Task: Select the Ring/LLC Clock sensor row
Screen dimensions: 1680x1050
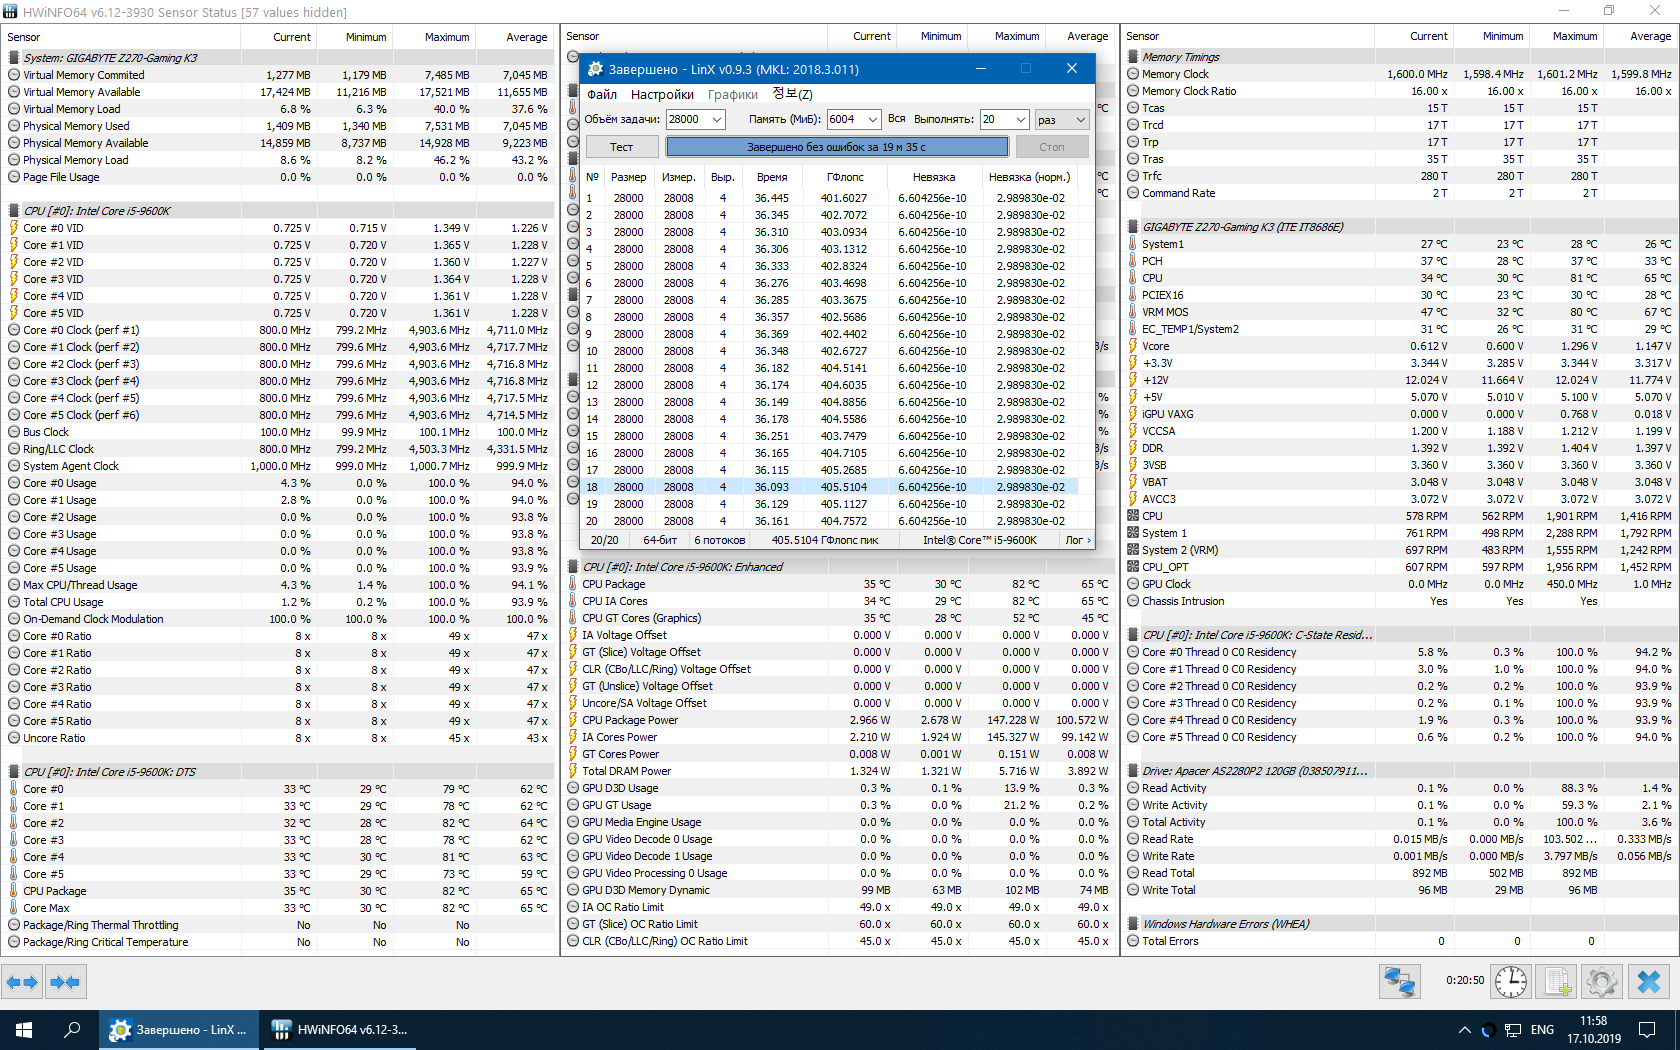Action: pos(278,449)
